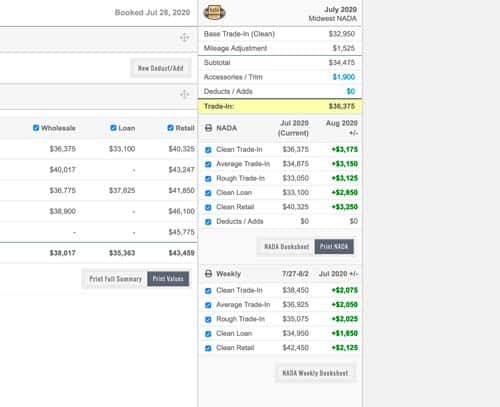
Task: Click the loan value $37,625
Action: (122, 190)
